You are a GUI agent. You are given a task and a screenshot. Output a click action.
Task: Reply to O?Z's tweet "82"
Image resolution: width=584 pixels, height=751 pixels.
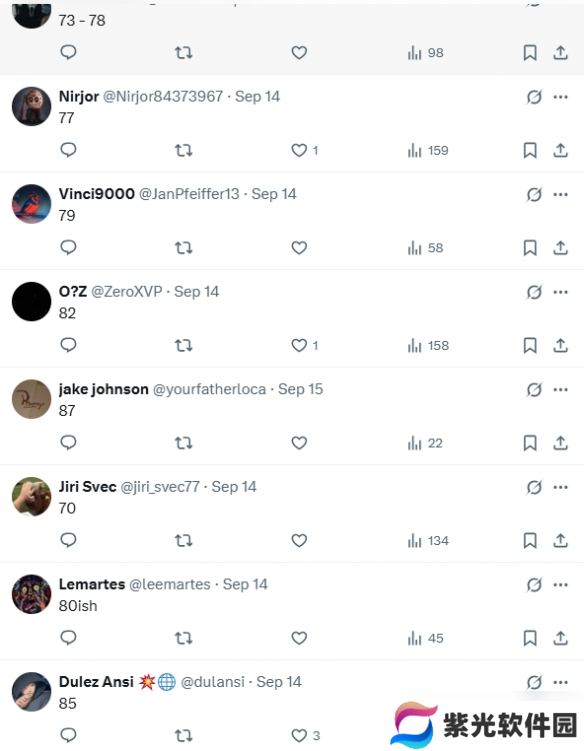pos(69,345)
